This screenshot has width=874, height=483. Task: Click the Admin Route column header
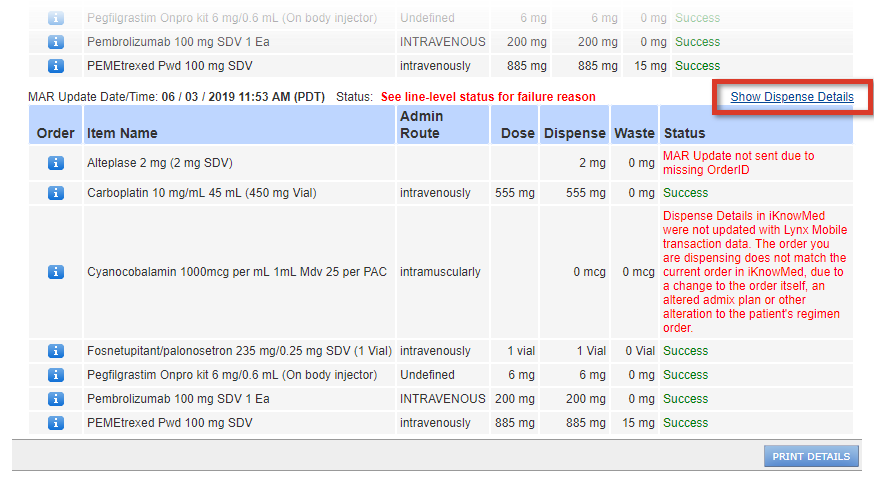420,125
